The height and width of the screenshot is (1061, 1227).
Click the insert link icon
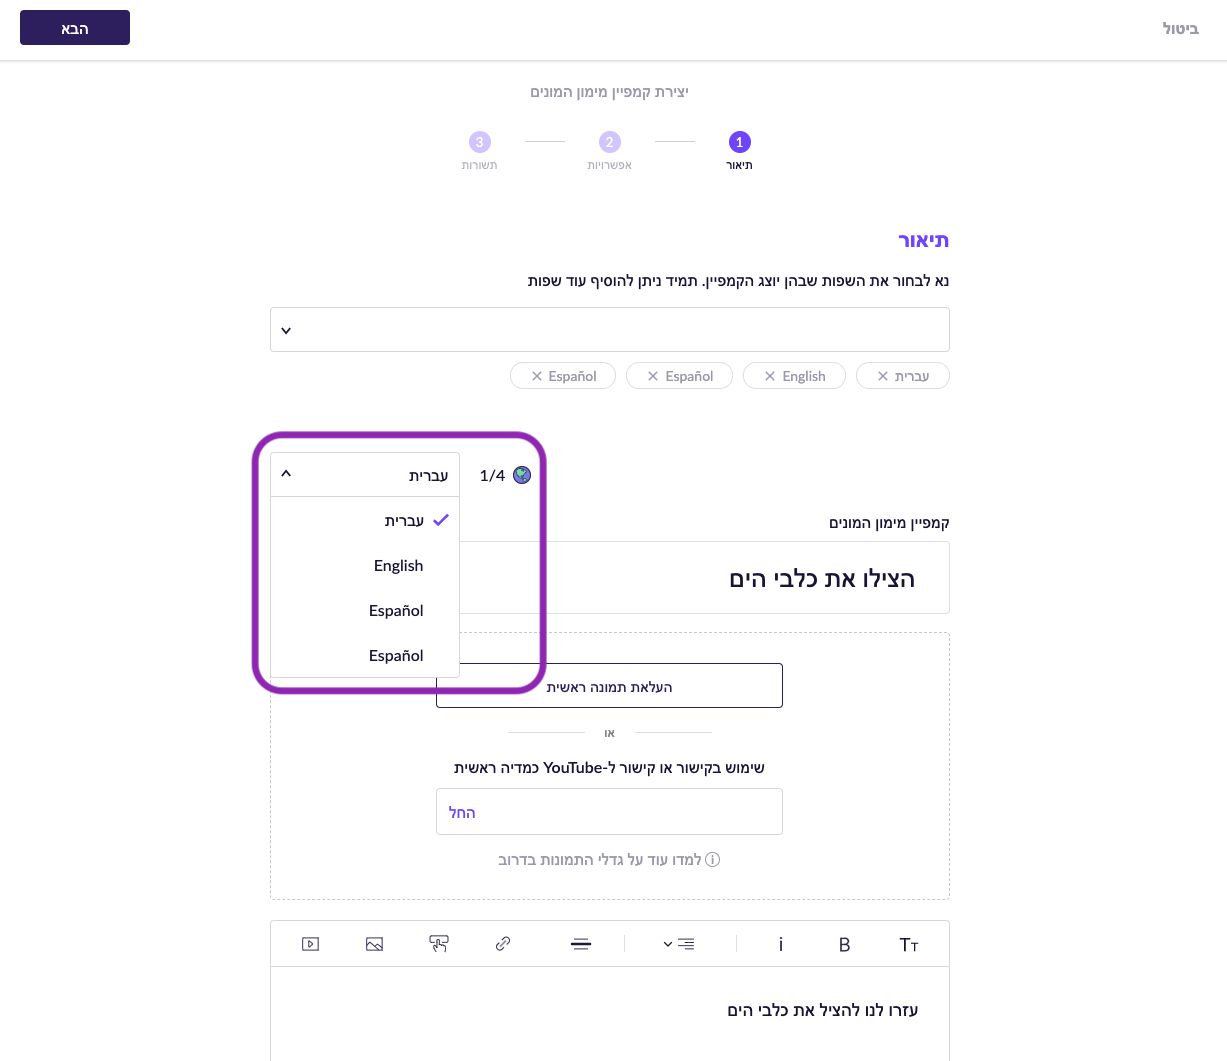(x=503, y=944)
